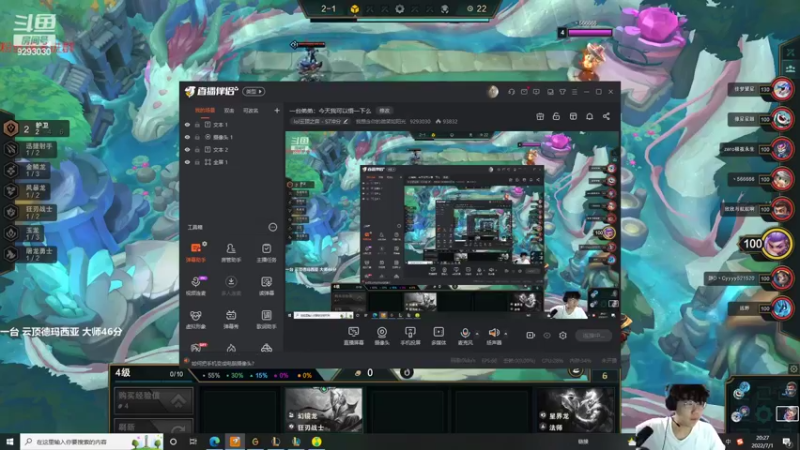The height and width of the screenshot is (450, 800).
Task: Hide the 文本 2 source
Action: (187, 149)
